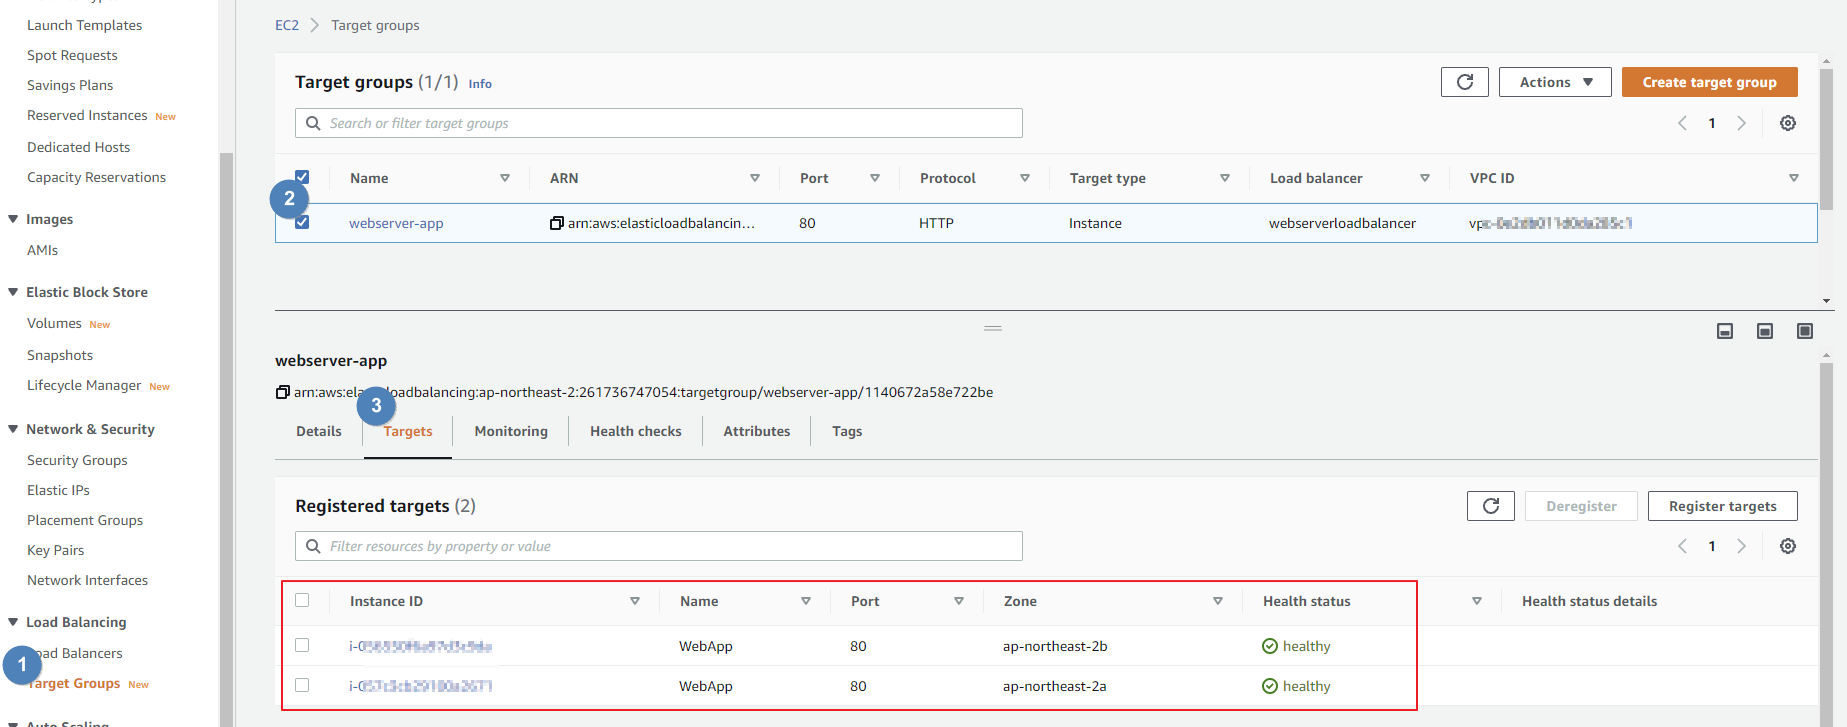Sort by Target type column

click(x=1225, y=178)
